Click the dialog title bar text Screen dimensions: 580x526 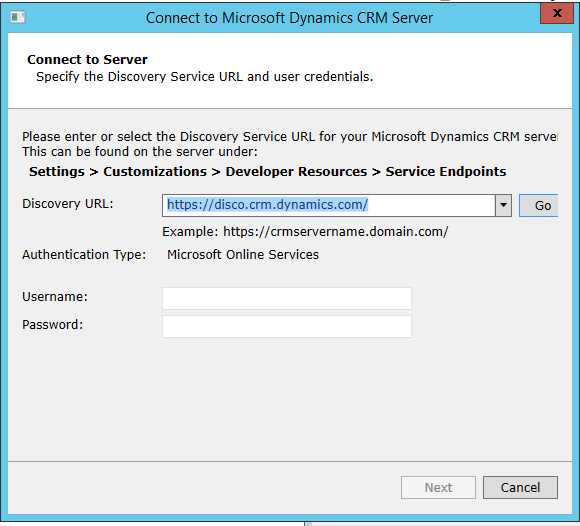click(289, 18)
